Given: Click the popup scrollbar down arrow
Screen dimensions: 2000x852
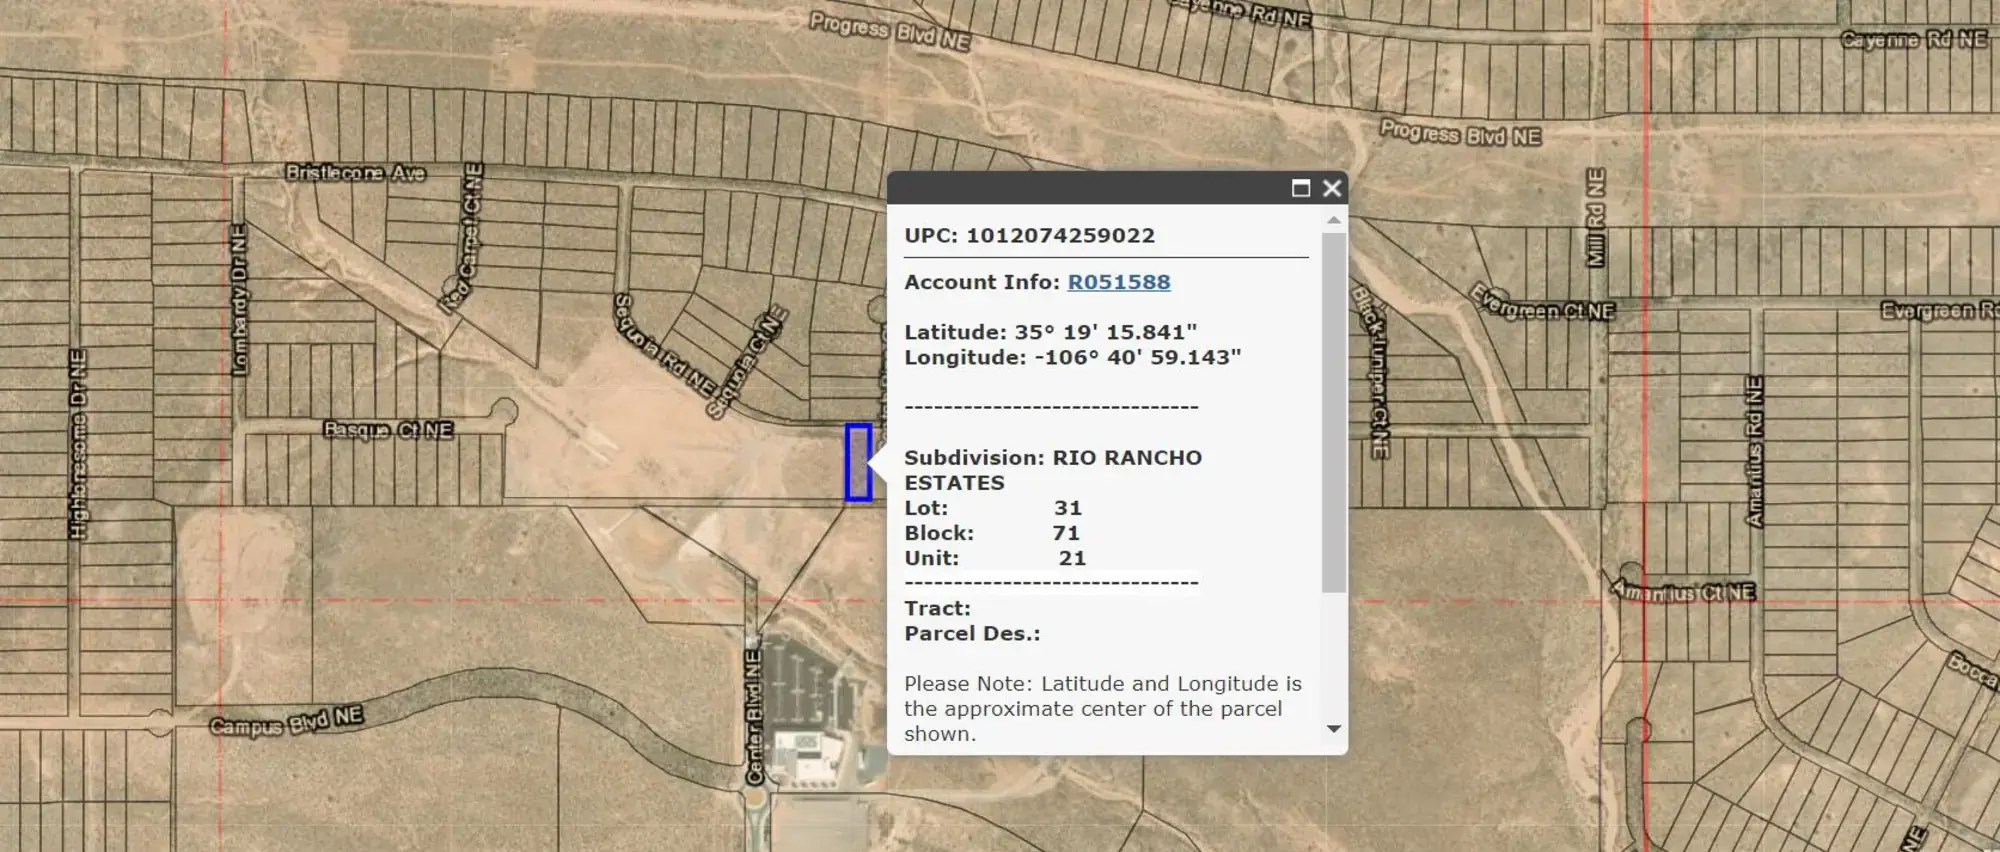Looking at the screenshot, I should [1333, 729].
